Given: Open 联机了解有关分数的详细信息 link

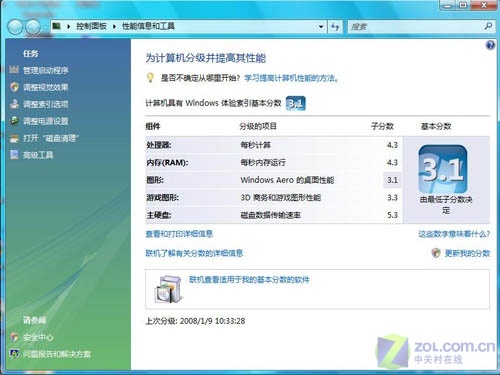Looking at the screenshot, I should coord(194,253).
